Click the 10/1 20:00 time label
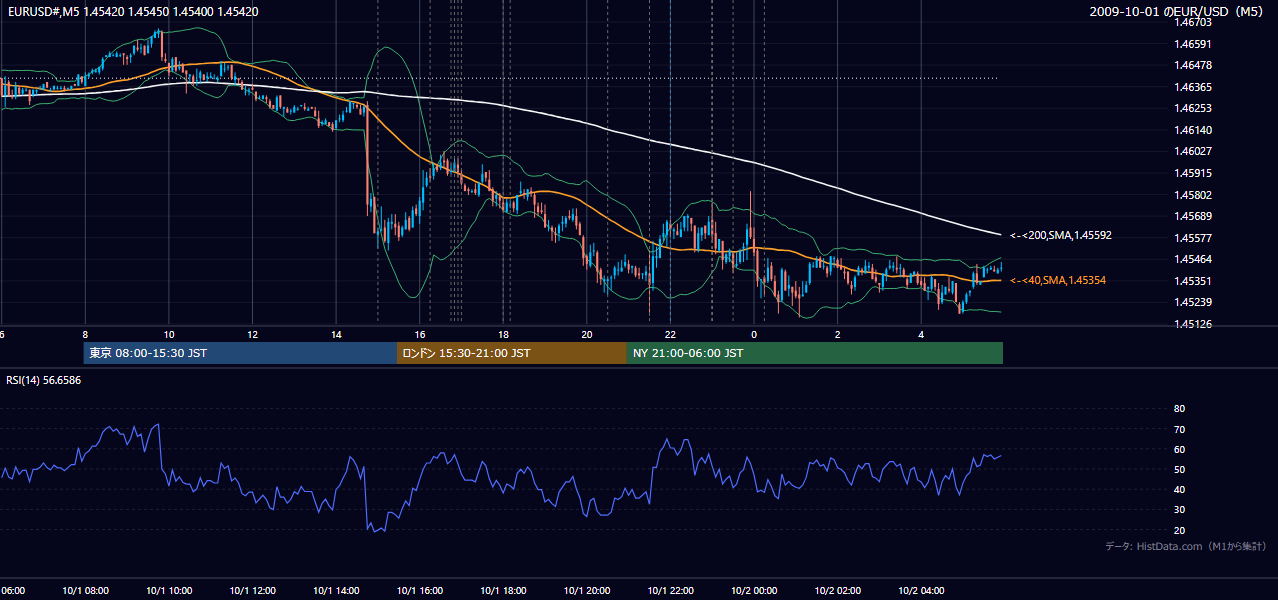The width and height of the screenshot is (1278, 600). (x=587, y=591)
